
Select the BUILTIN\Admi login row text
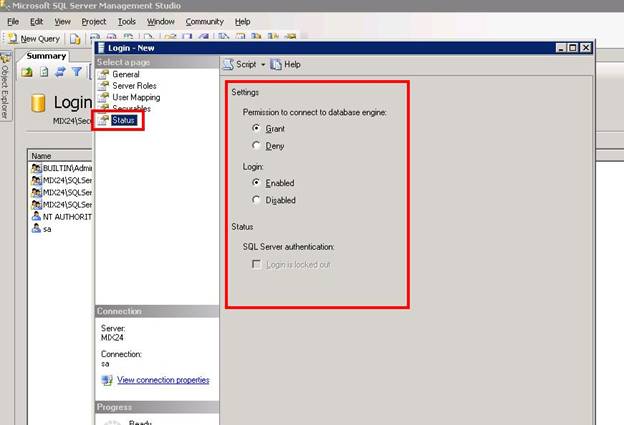pos(67,168)
